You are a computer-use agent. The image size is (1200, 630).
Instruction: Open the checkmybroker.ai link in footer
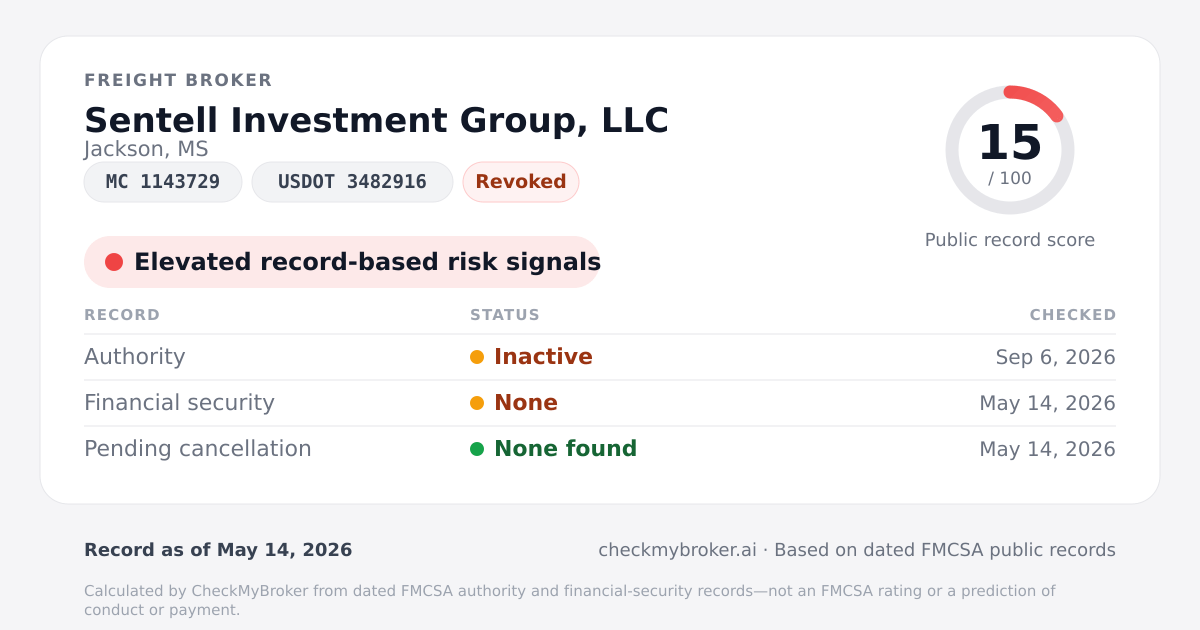point(677,550)
